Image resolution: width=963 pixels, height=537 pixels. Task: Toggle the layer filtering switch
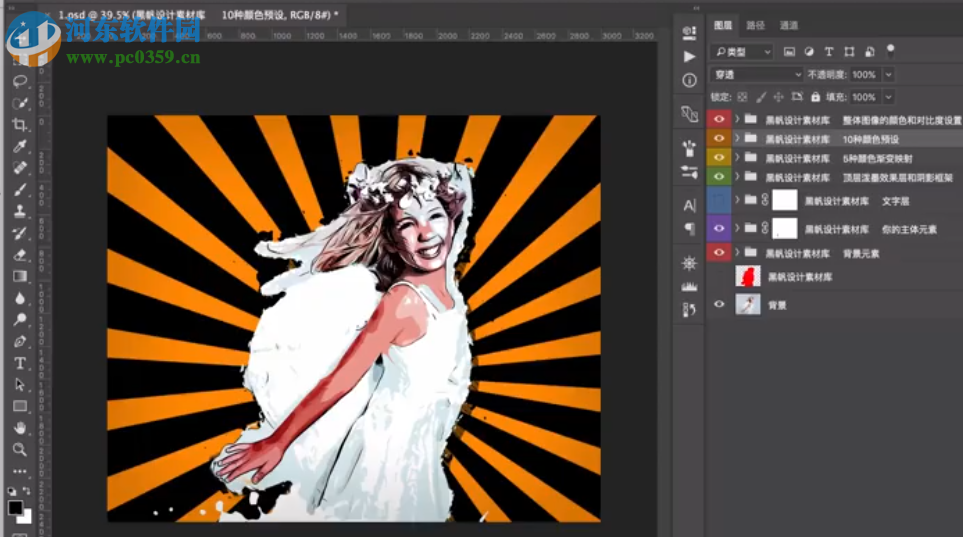[890, 51]
